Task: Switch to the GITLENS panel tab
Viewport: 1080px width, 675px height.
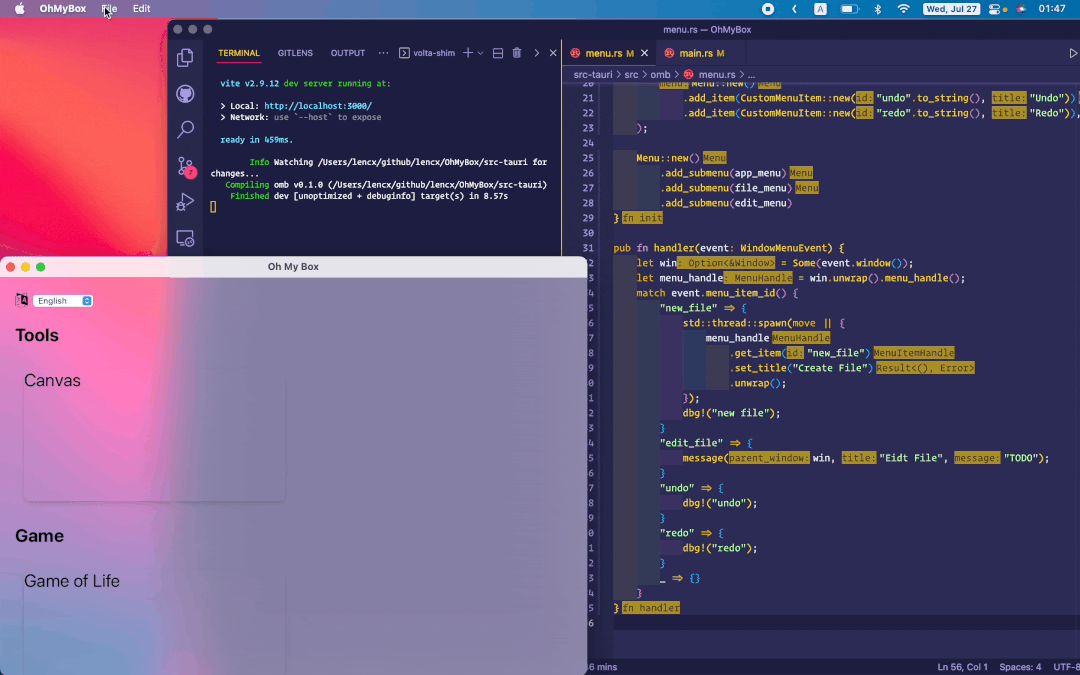Action: (295, 53)
